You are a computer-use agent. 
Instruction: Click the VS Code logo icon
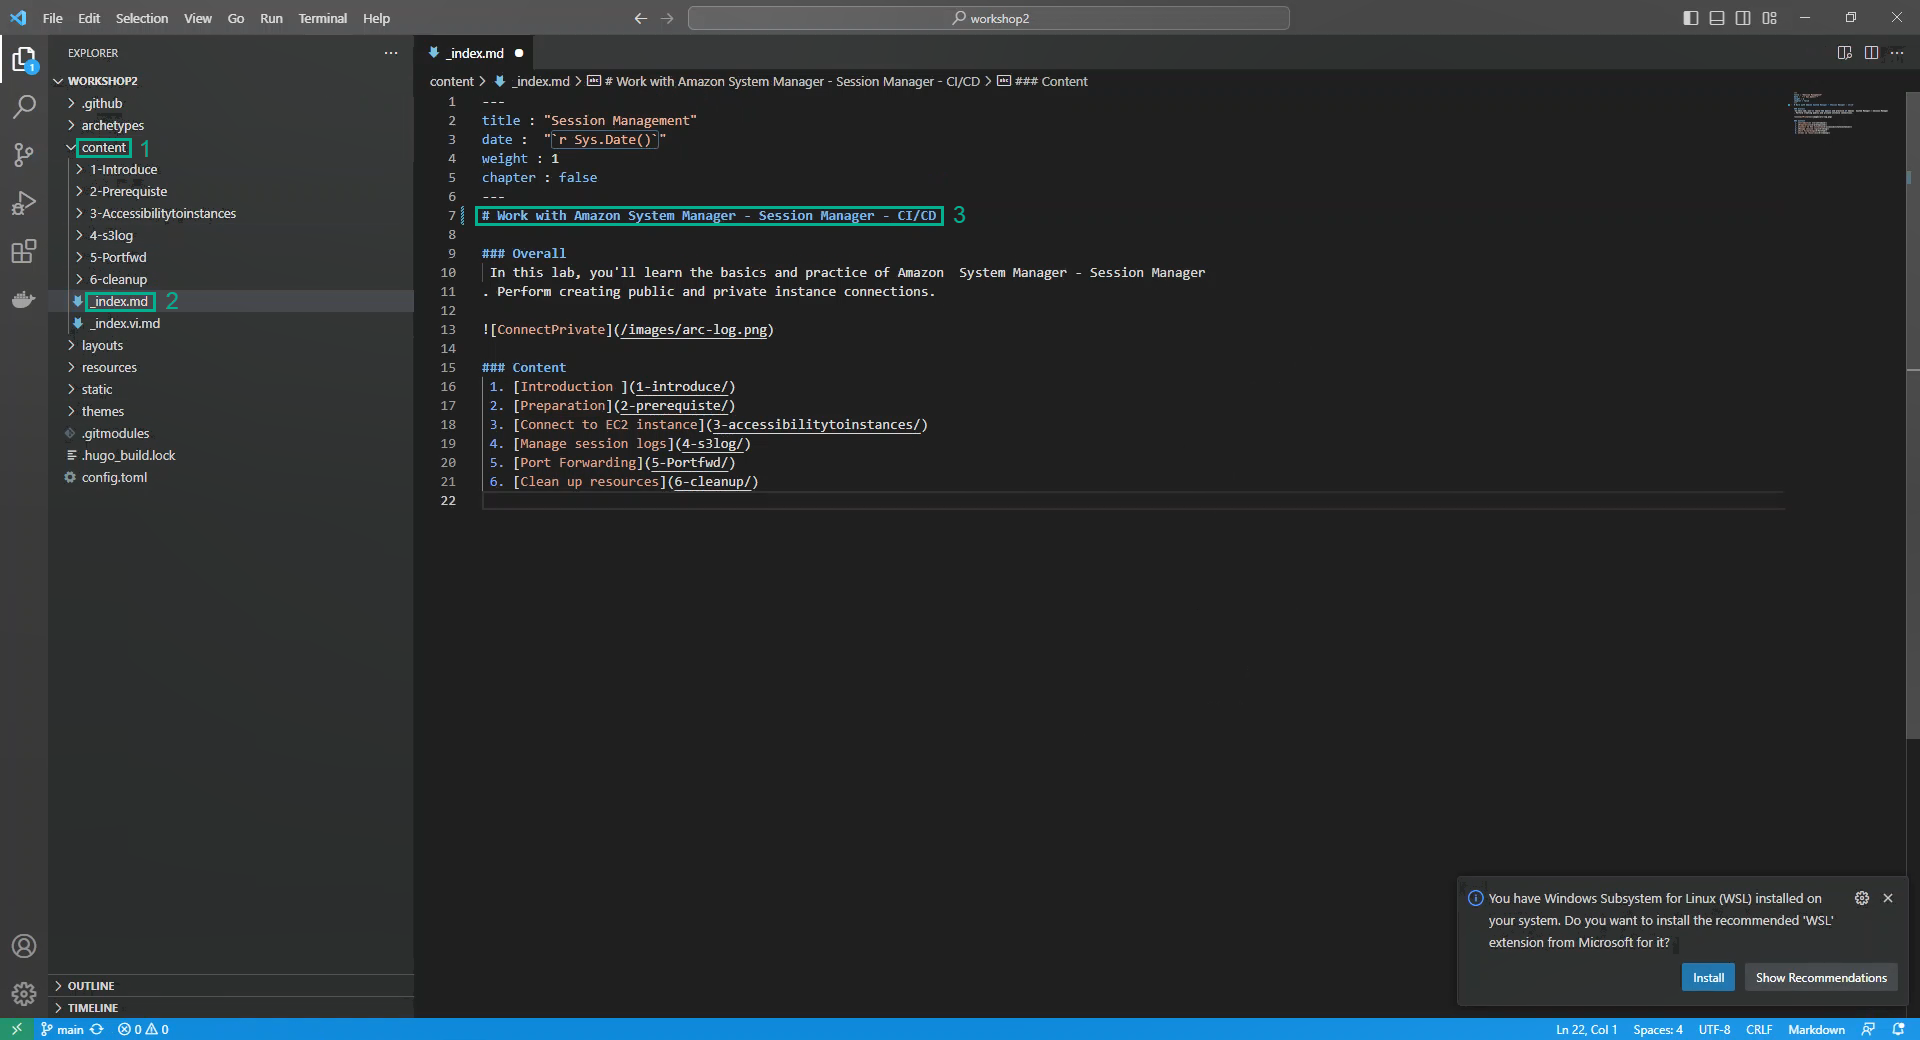[x=18, y=18]
